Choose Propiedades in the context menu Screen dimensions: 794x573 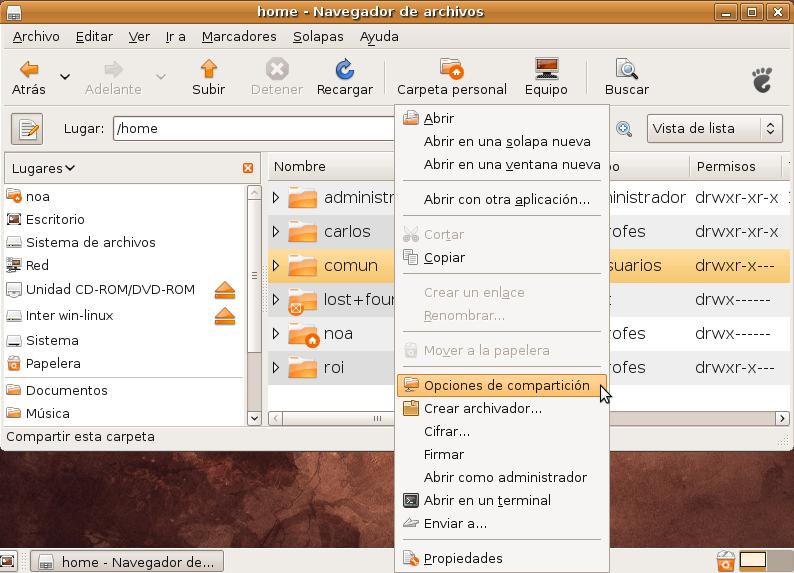click(x=462, y=558)
